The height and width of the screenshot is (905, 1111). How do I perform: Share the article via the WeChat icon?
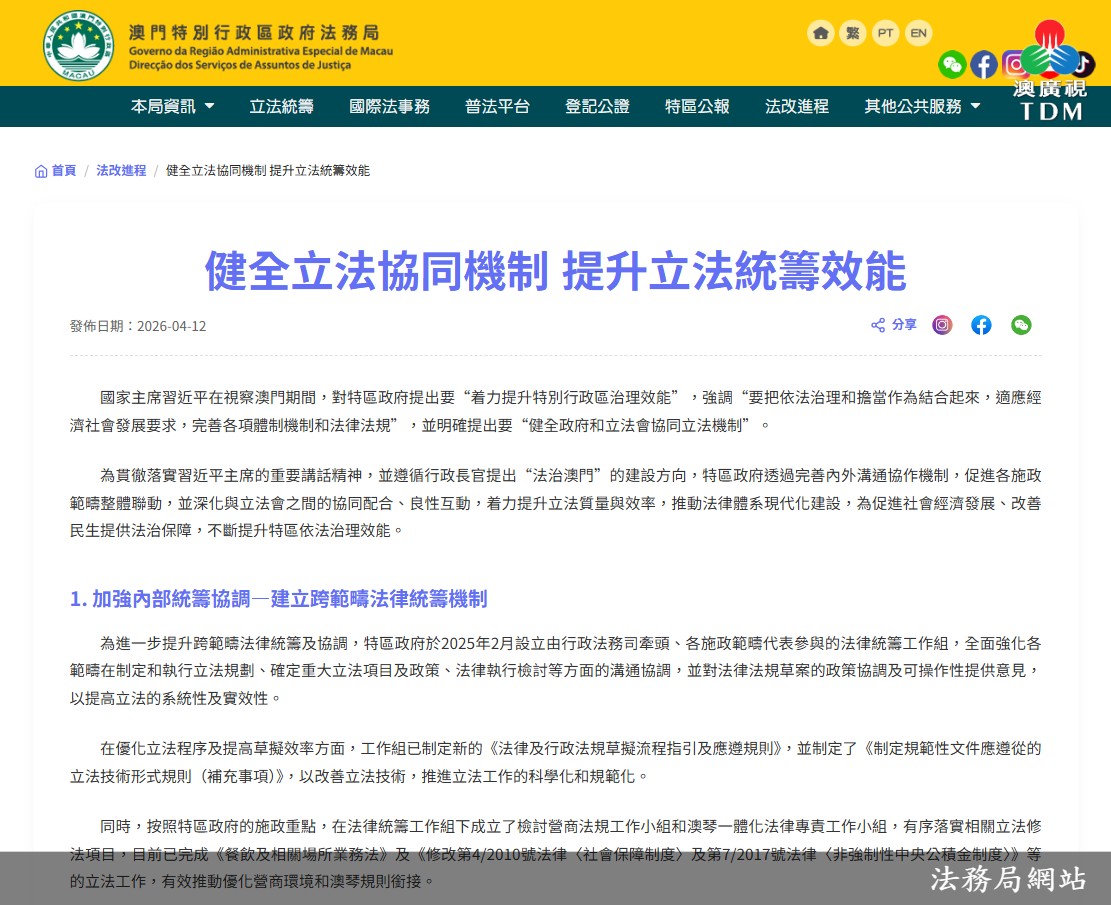[1021, 324]
